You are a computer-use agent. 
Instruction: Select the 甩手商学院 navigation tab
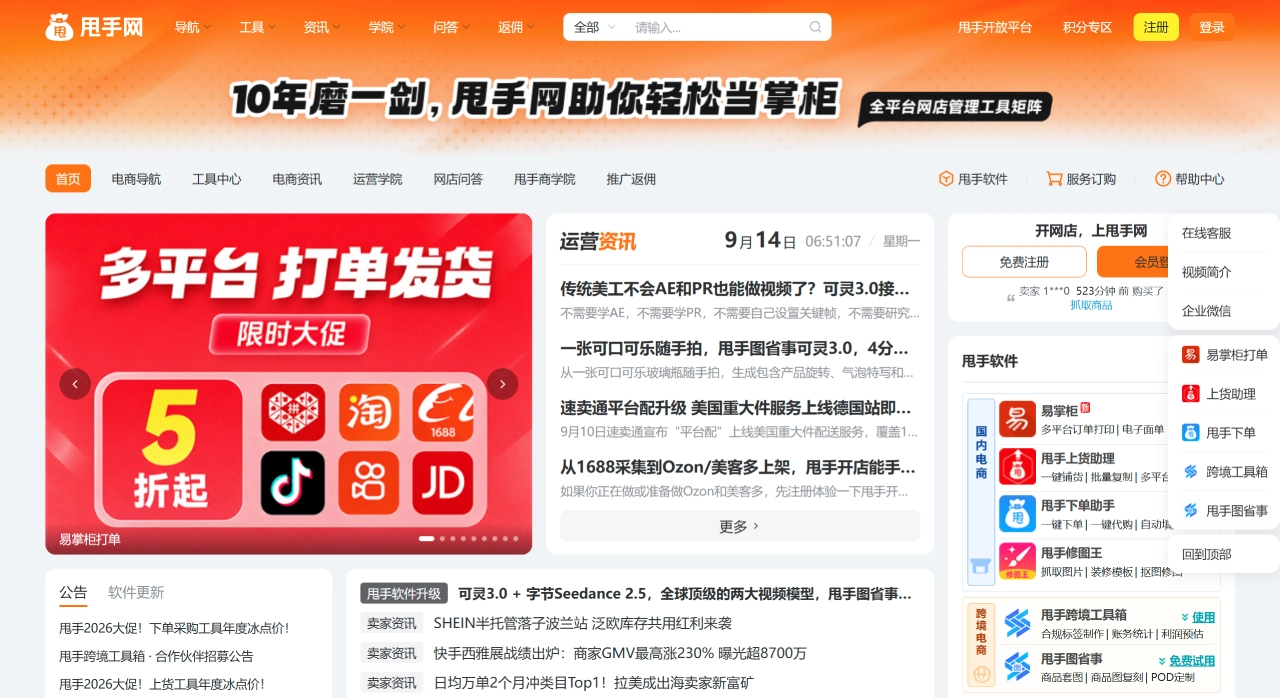click(545, 179)
